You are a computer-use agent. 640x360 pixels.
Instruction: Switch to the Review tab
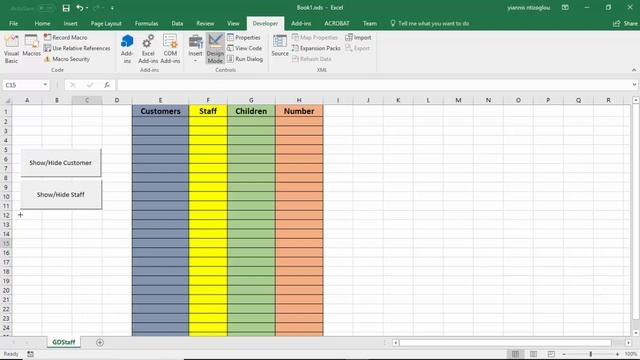(x=205, y=24)
